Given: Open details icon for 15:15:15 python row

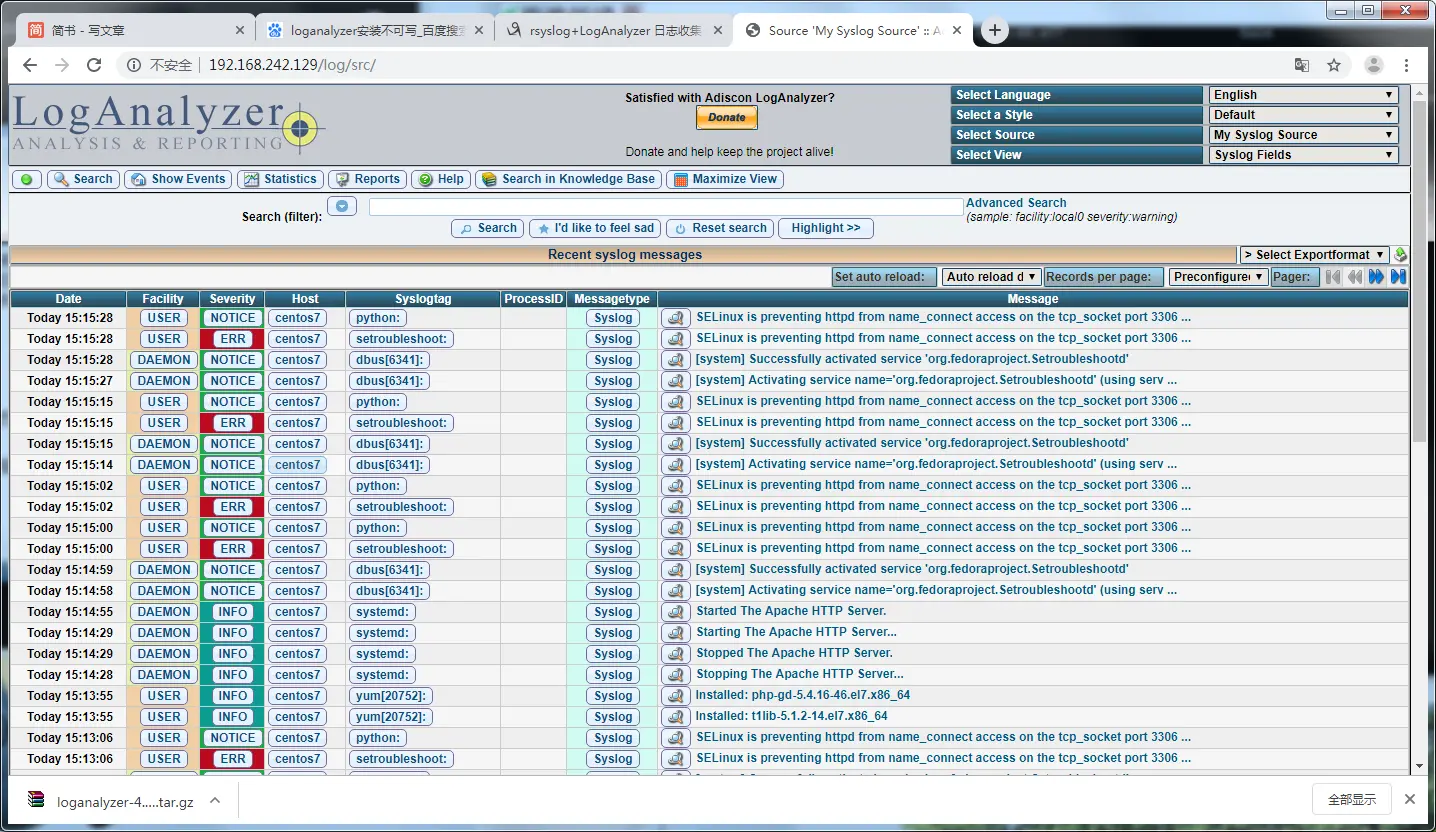Looking at the screenshot, I should pyautogui.click(x=676, y=402).
